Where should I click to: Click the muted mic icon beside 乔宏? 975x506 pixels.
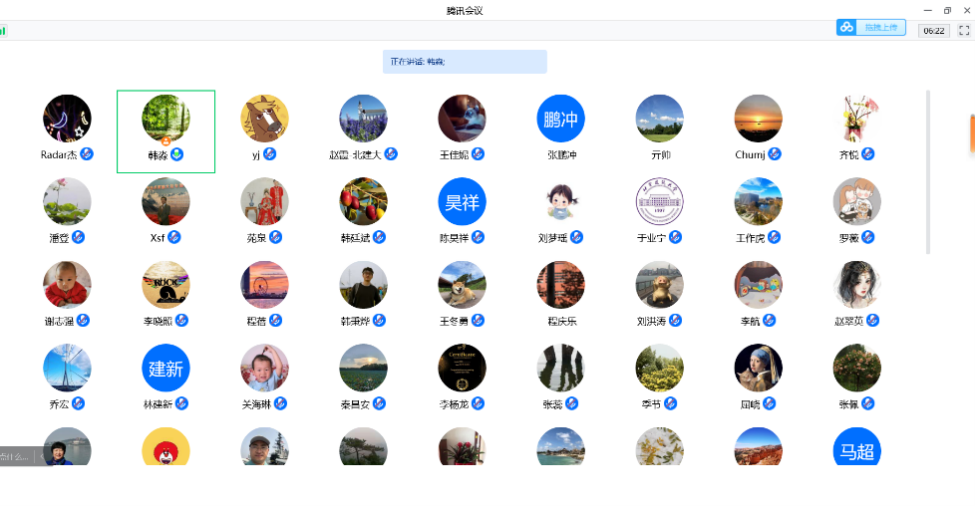pos(78,403)
